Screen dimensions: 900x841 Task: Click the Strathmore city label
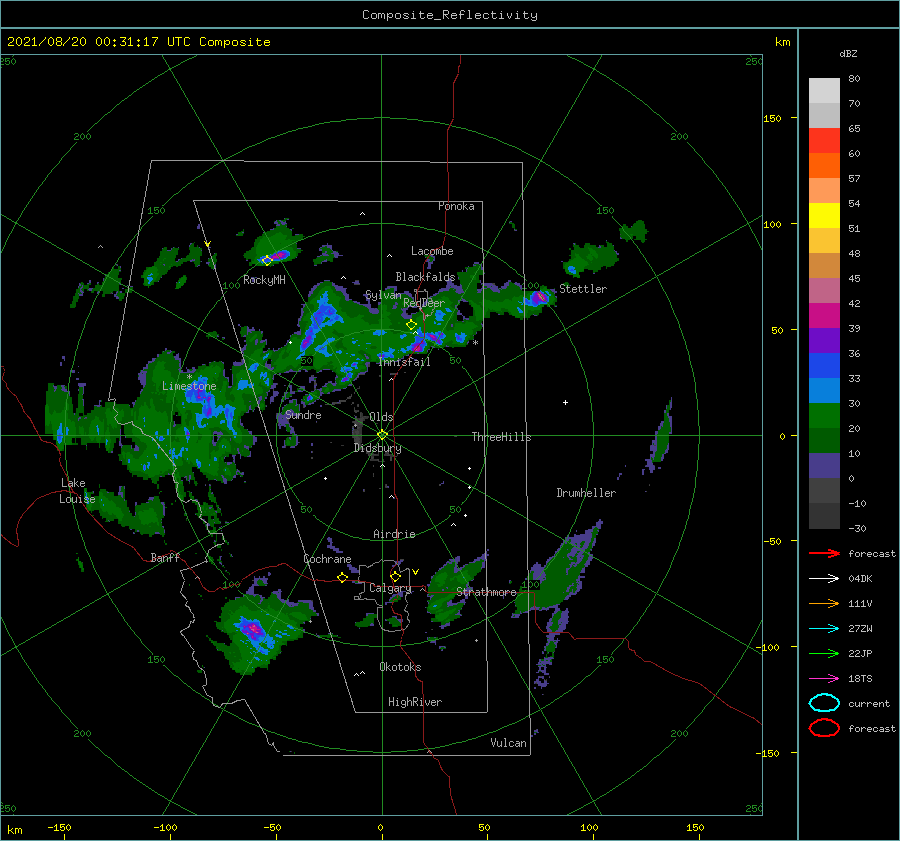(486, 591)
